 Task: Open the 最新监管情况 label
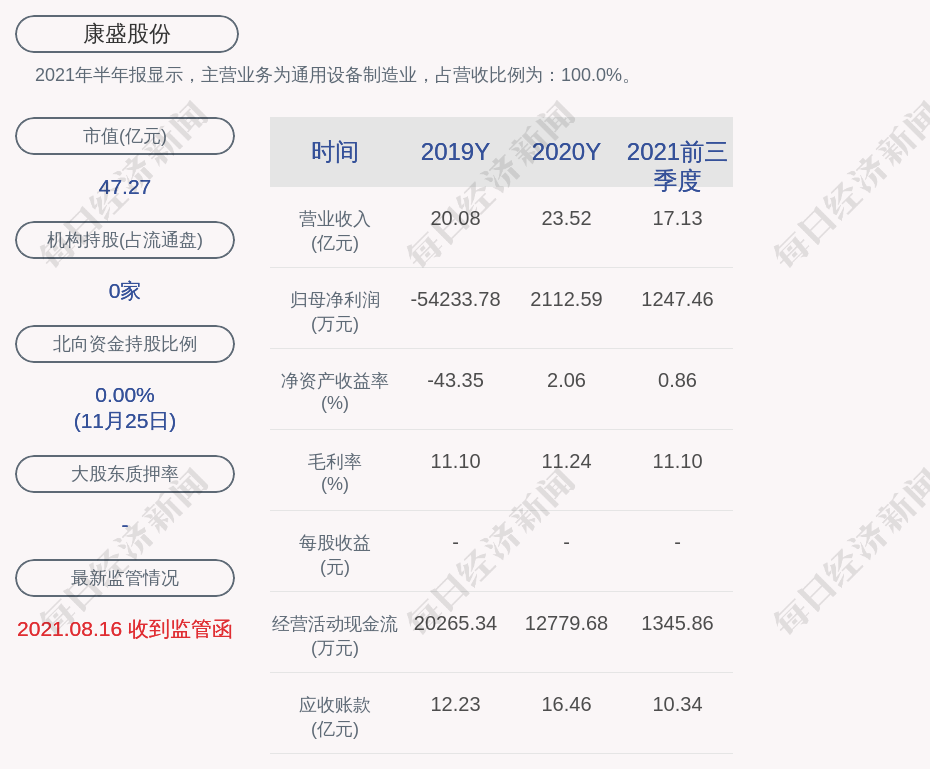(x=125, y=578)
